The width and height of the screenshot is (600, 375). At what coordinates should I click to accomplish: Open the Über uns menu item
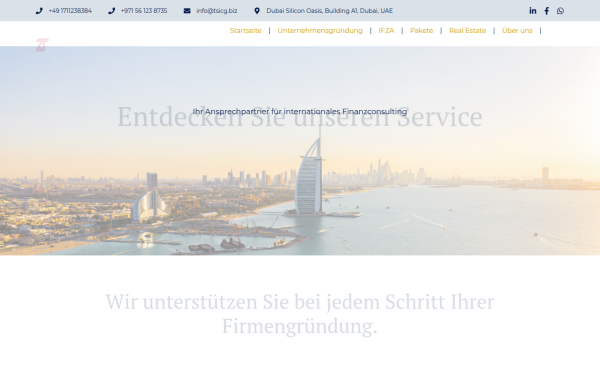(x=517, y=31)
